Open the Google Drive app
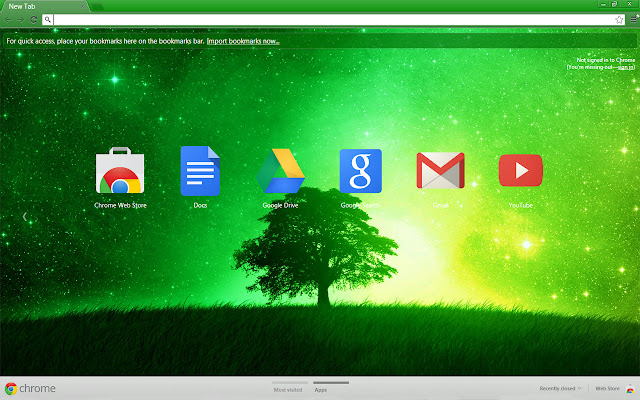 tap(280, 171)
